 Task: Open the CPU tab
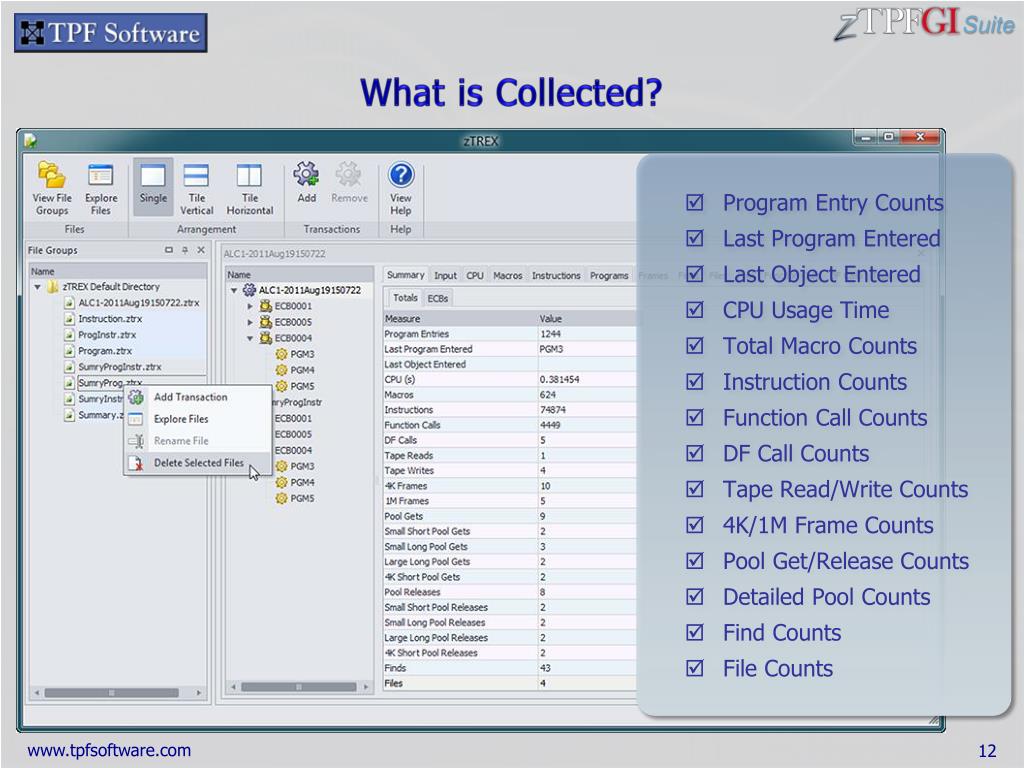click(x=475, y=276)
